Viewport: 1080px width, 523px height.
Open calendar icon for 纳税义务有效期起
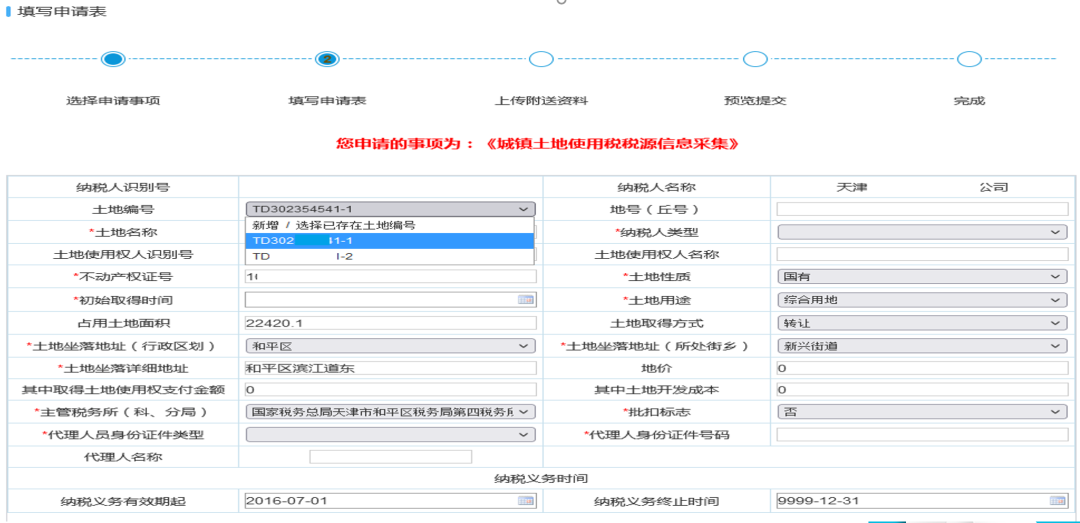[526, 501]
